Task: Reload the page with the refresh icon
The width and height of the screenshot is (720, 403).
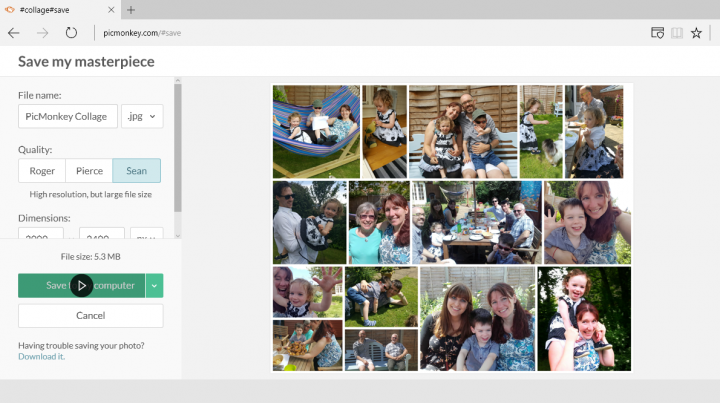Action: pos(71,33)
